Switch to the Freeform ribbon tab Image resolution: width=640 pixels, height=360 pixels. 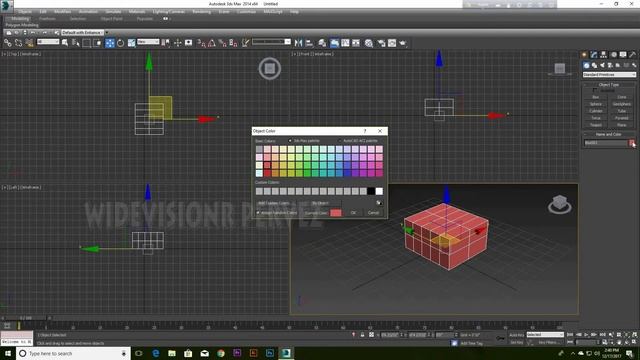(x=47, y=19)
